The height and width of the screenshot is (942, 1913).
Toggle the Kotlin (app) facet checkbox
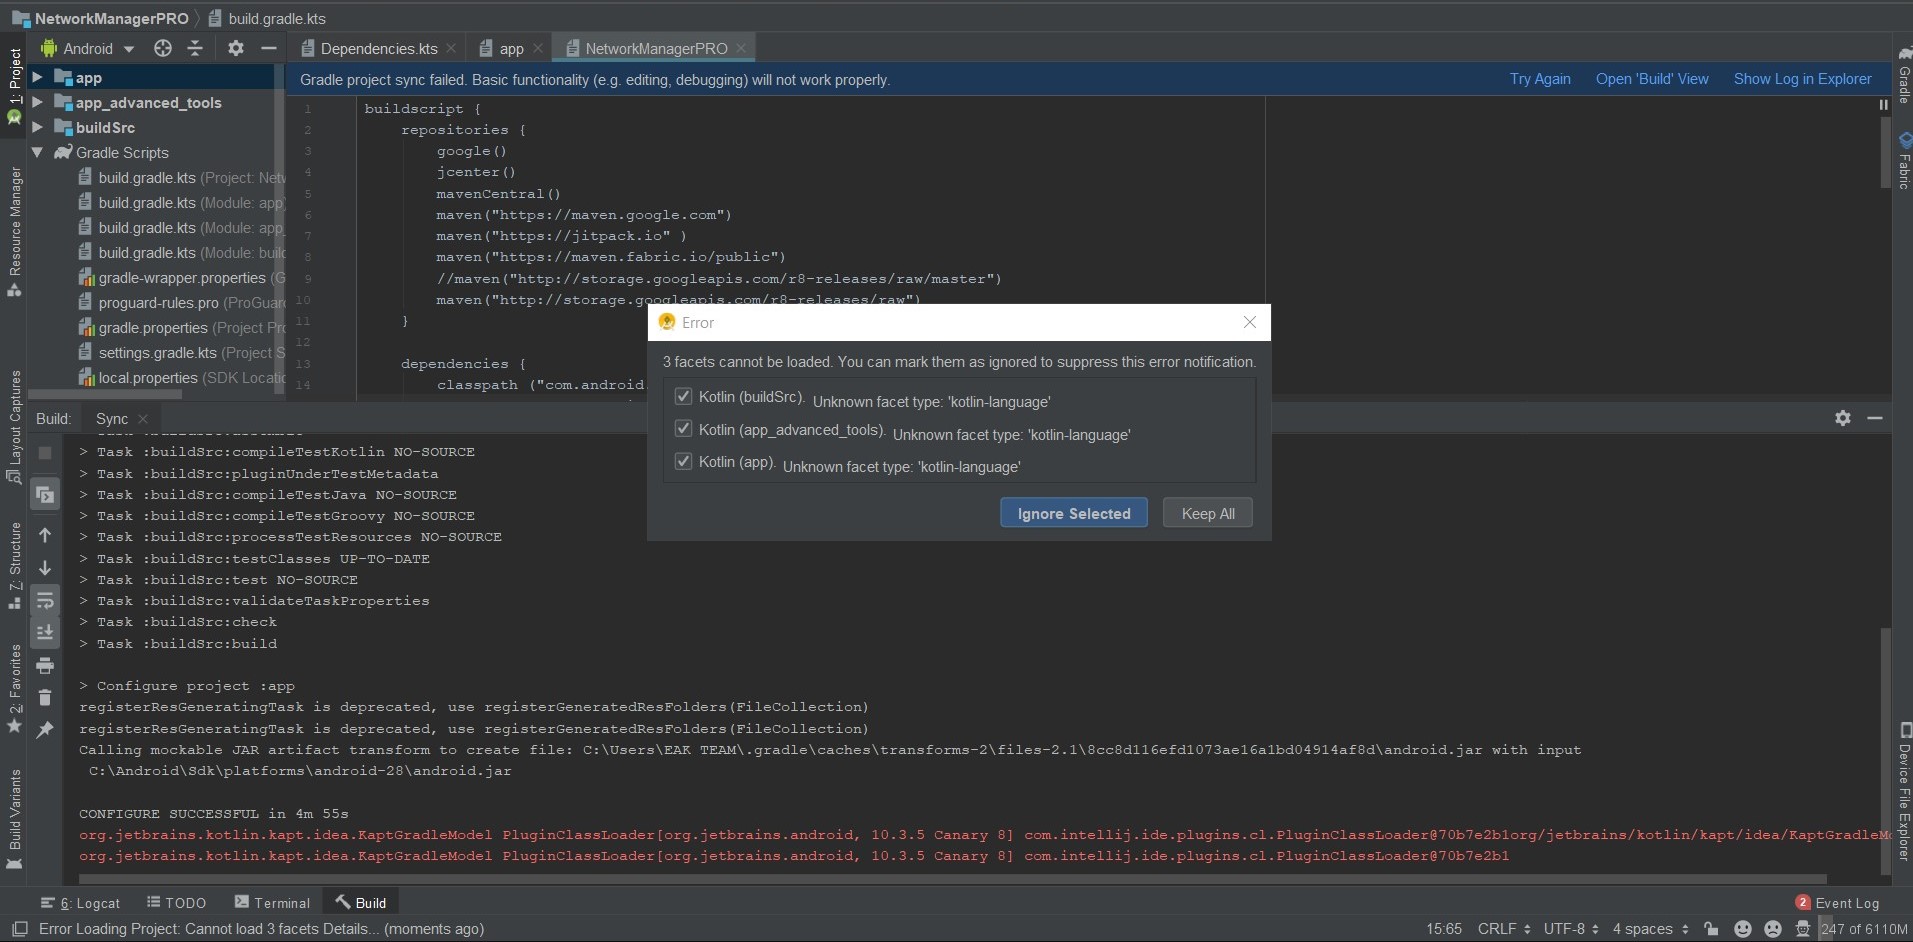point(683,462)
